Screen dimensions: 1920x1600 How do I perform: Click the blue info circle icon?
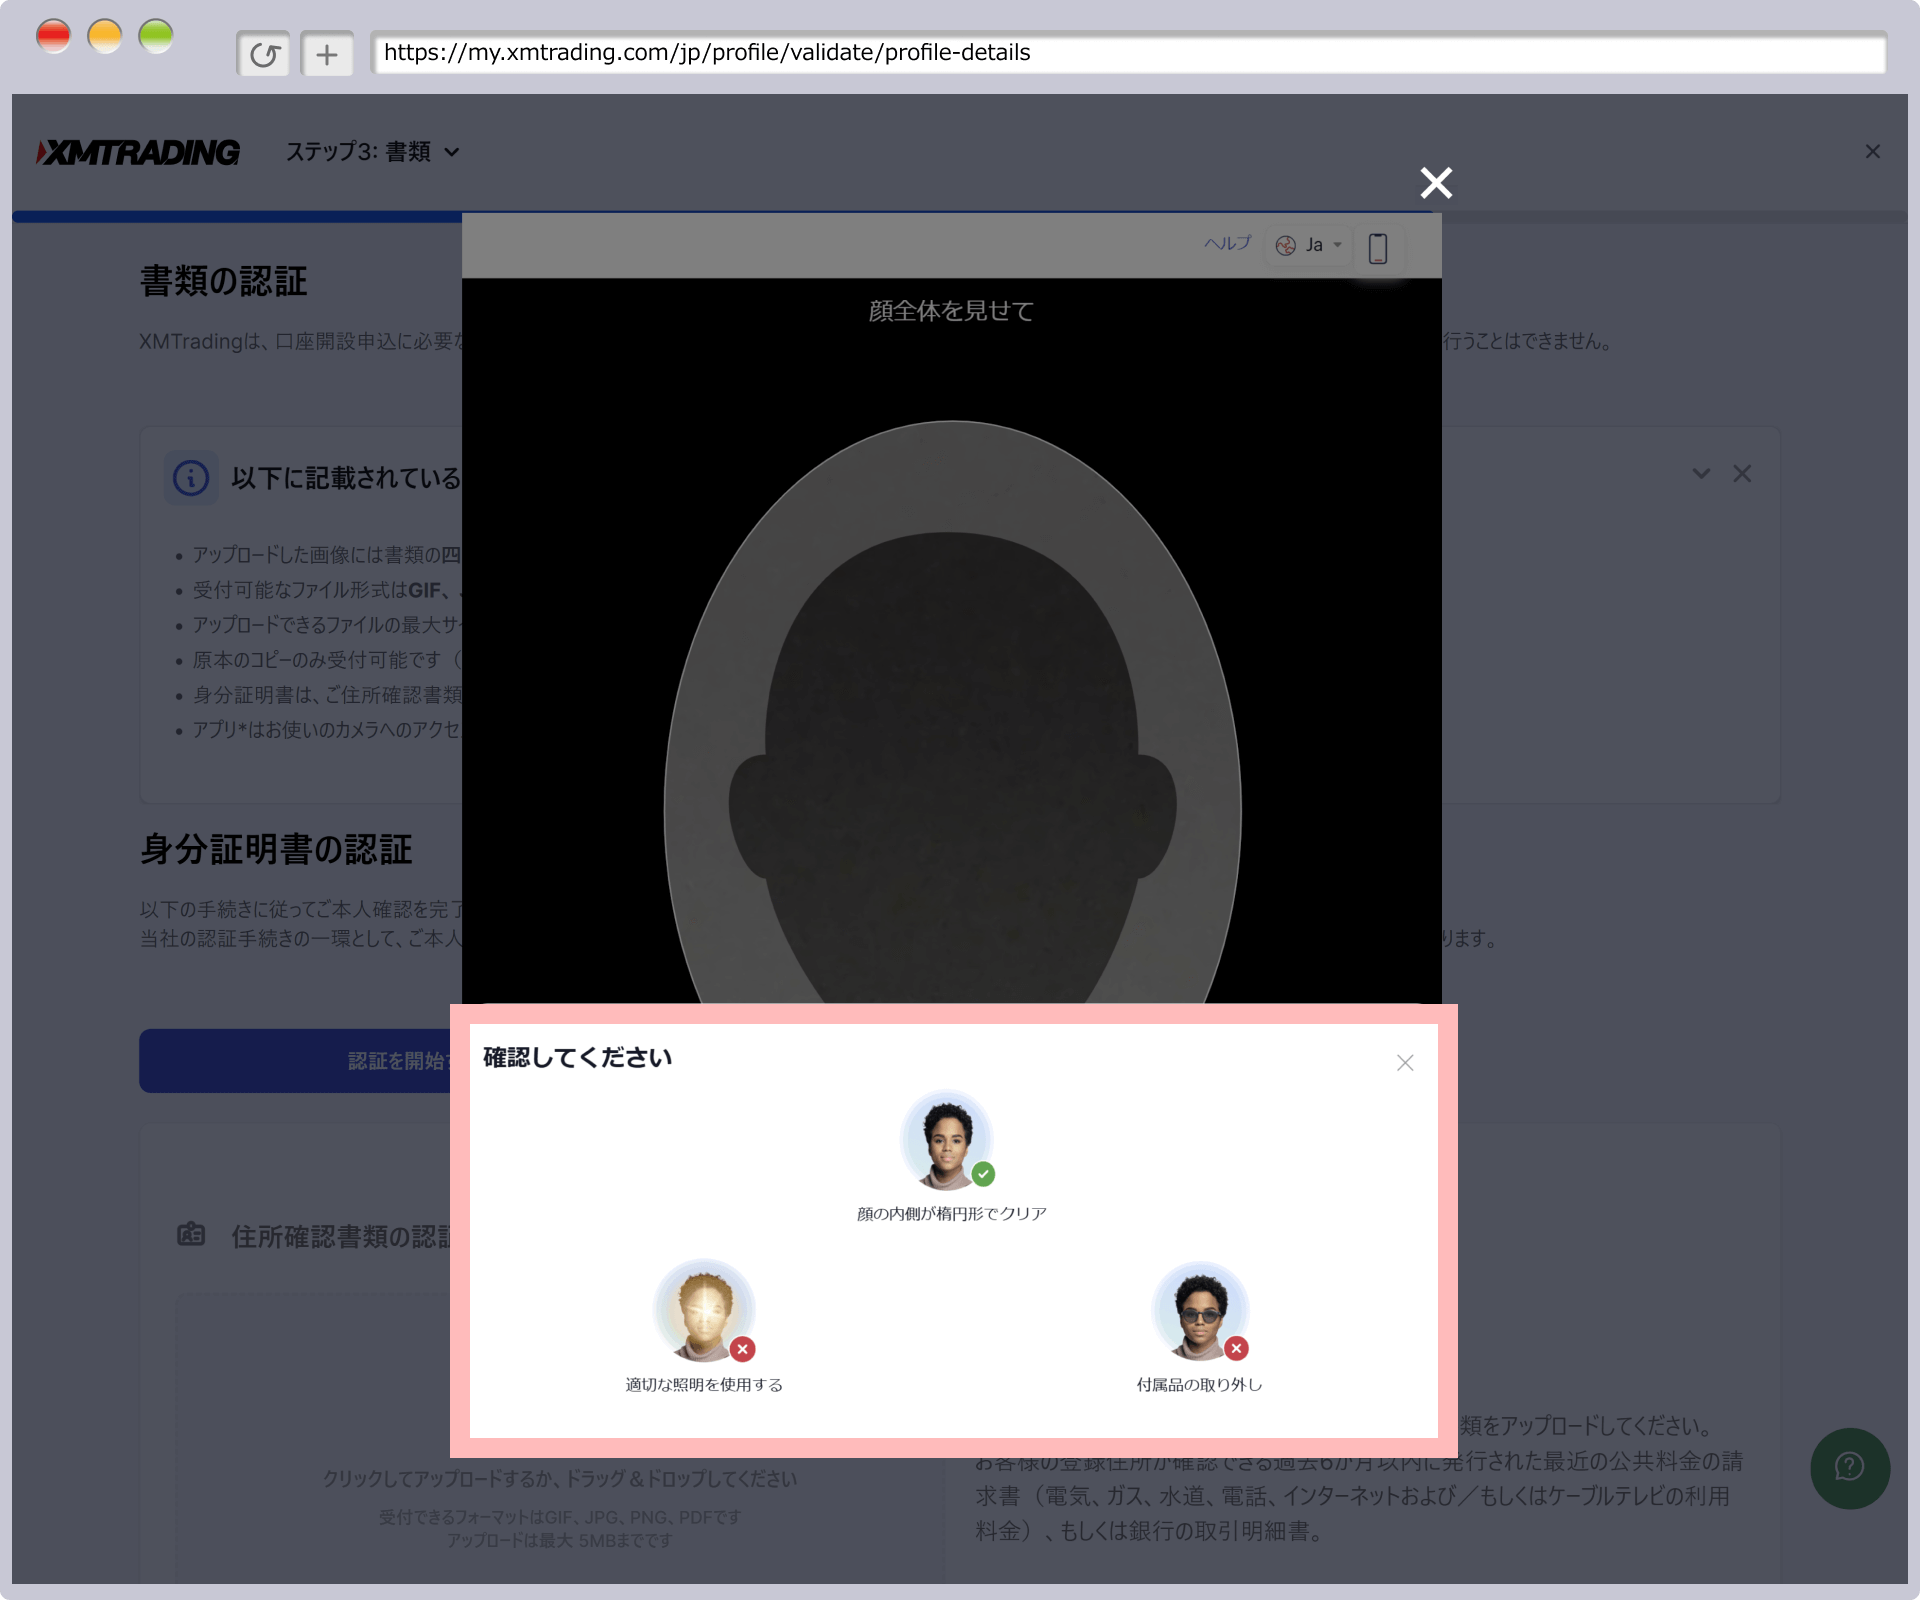click(191, 478)
